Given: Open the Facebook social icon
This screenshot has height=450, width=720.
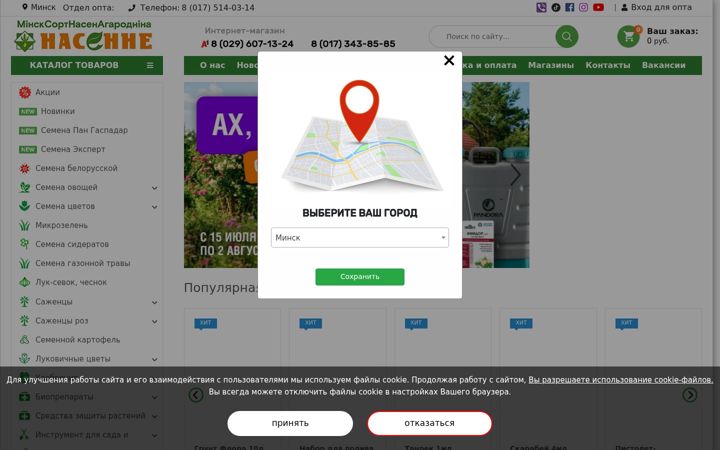Looking at the screenshot, I should coord(569,7).
